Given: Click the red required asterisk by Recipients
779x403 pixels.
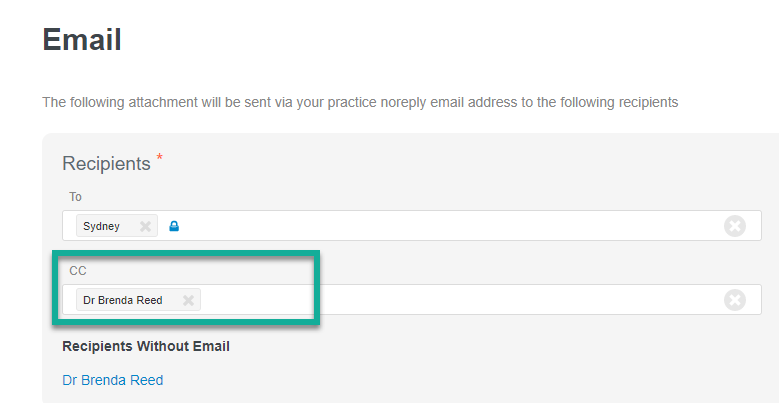Looking at the screenshot, I should click(159, 157).
